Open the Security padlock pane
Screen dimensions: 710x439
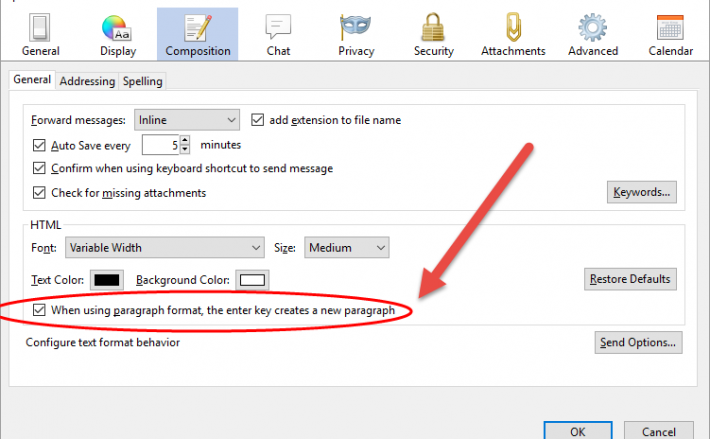[x=433, y=35]
